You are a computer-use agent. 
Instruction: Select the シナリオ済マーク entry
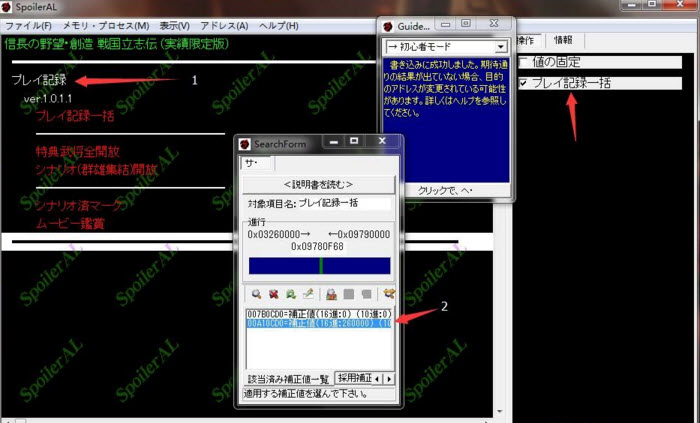coord(79,206)
